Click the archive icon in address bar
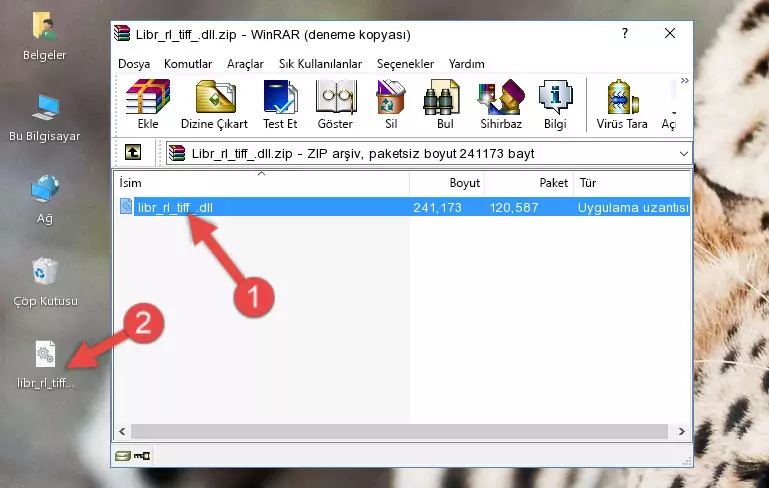This screenshot has height=488, width=769. pyautogui.click(x=177, y=153)
